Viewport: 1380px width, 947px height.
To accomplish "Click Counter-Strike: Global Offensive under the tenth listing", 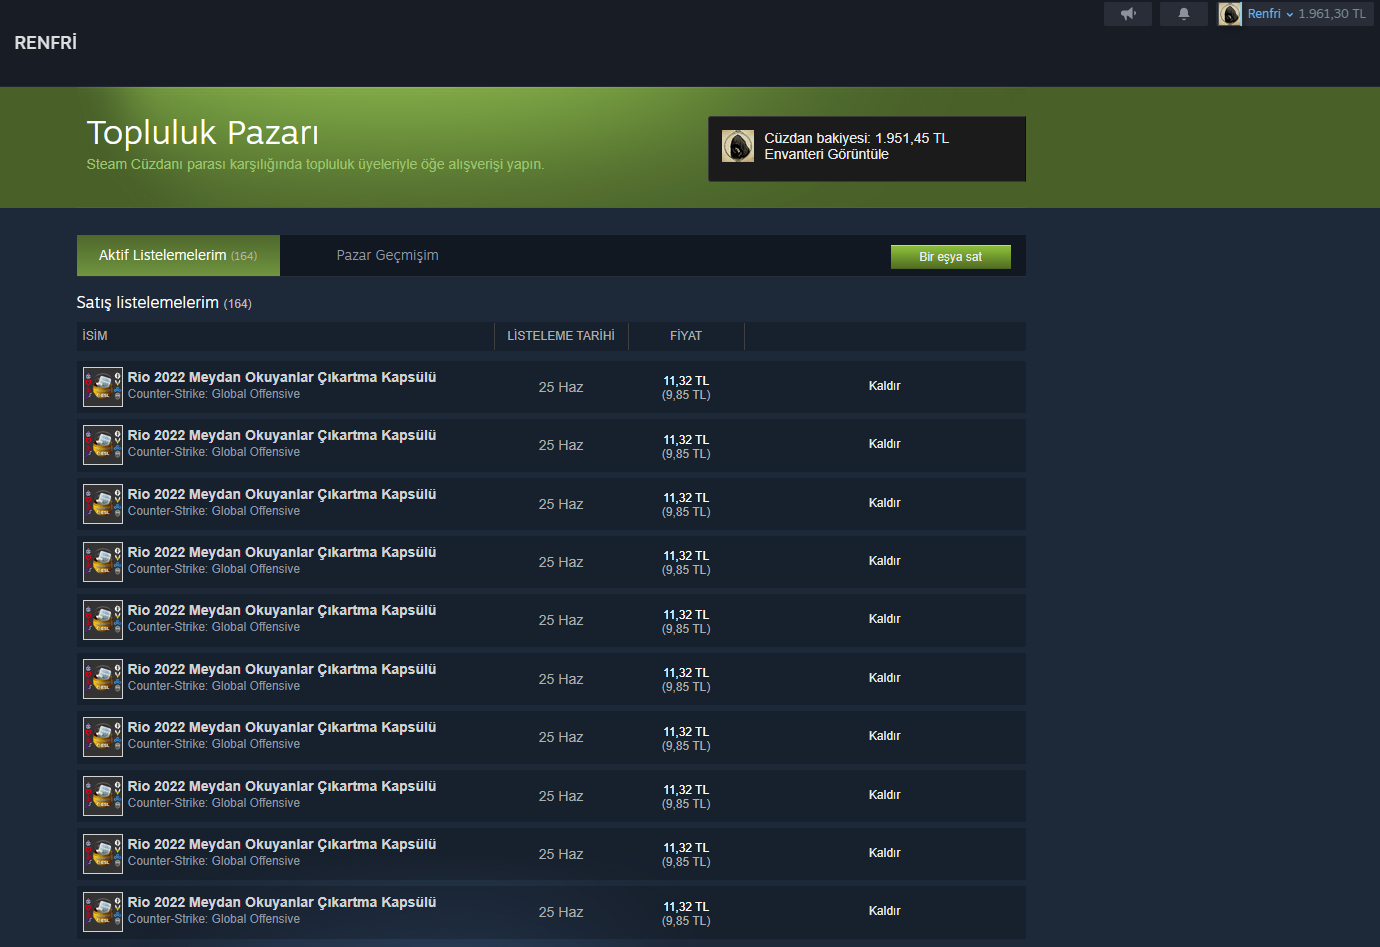I will point(214,919).
